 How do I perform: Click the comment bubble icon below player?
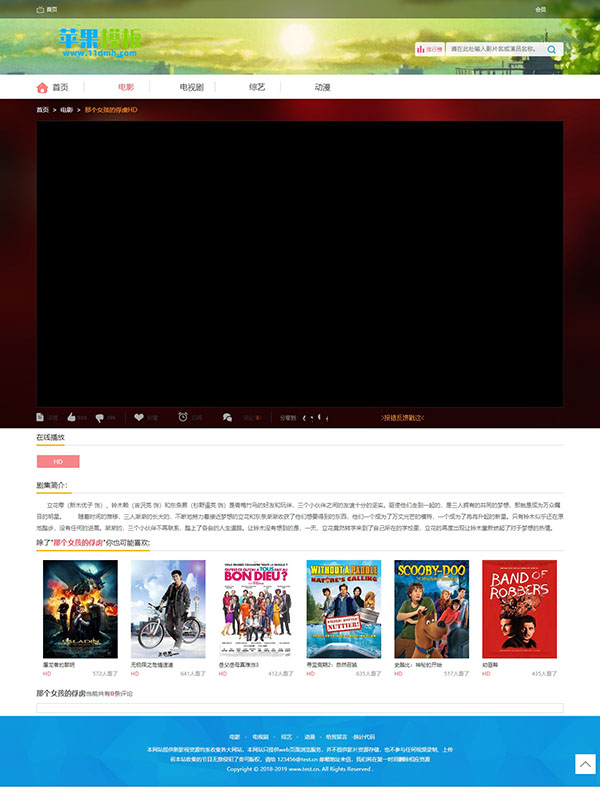227,417
